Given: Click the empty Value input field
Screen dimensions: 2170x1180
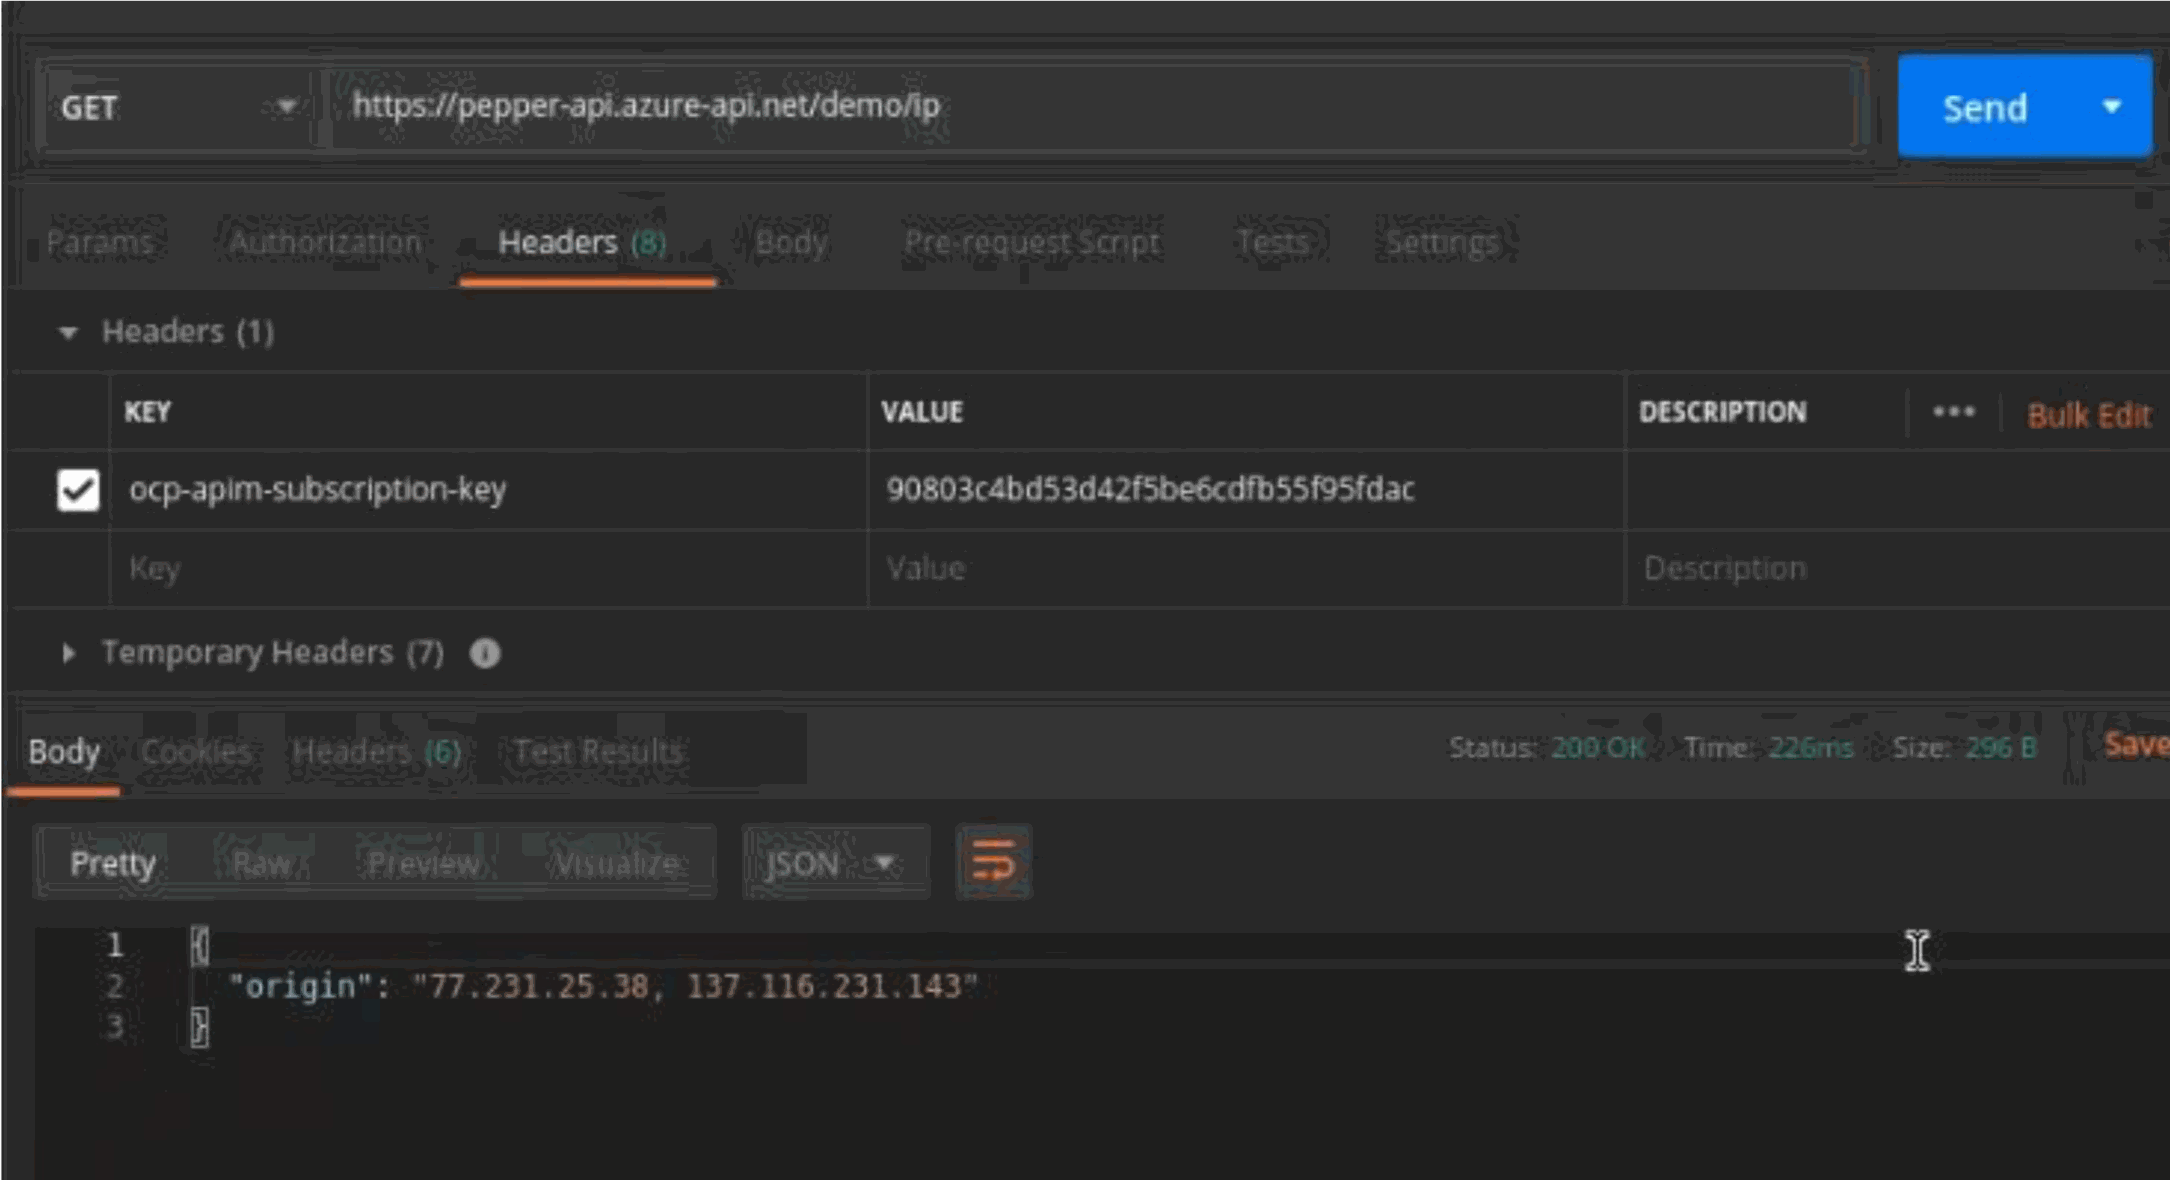Looking at the screenshot, I should coord(1246,568).
